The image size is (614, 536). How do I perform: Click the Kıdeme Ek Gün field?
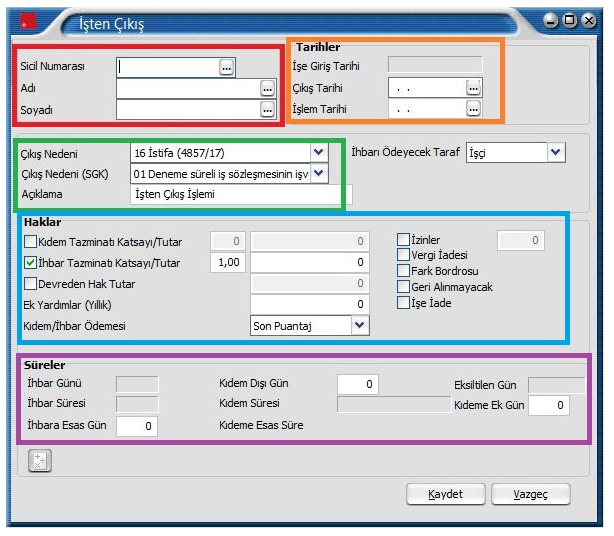[549, 405]
